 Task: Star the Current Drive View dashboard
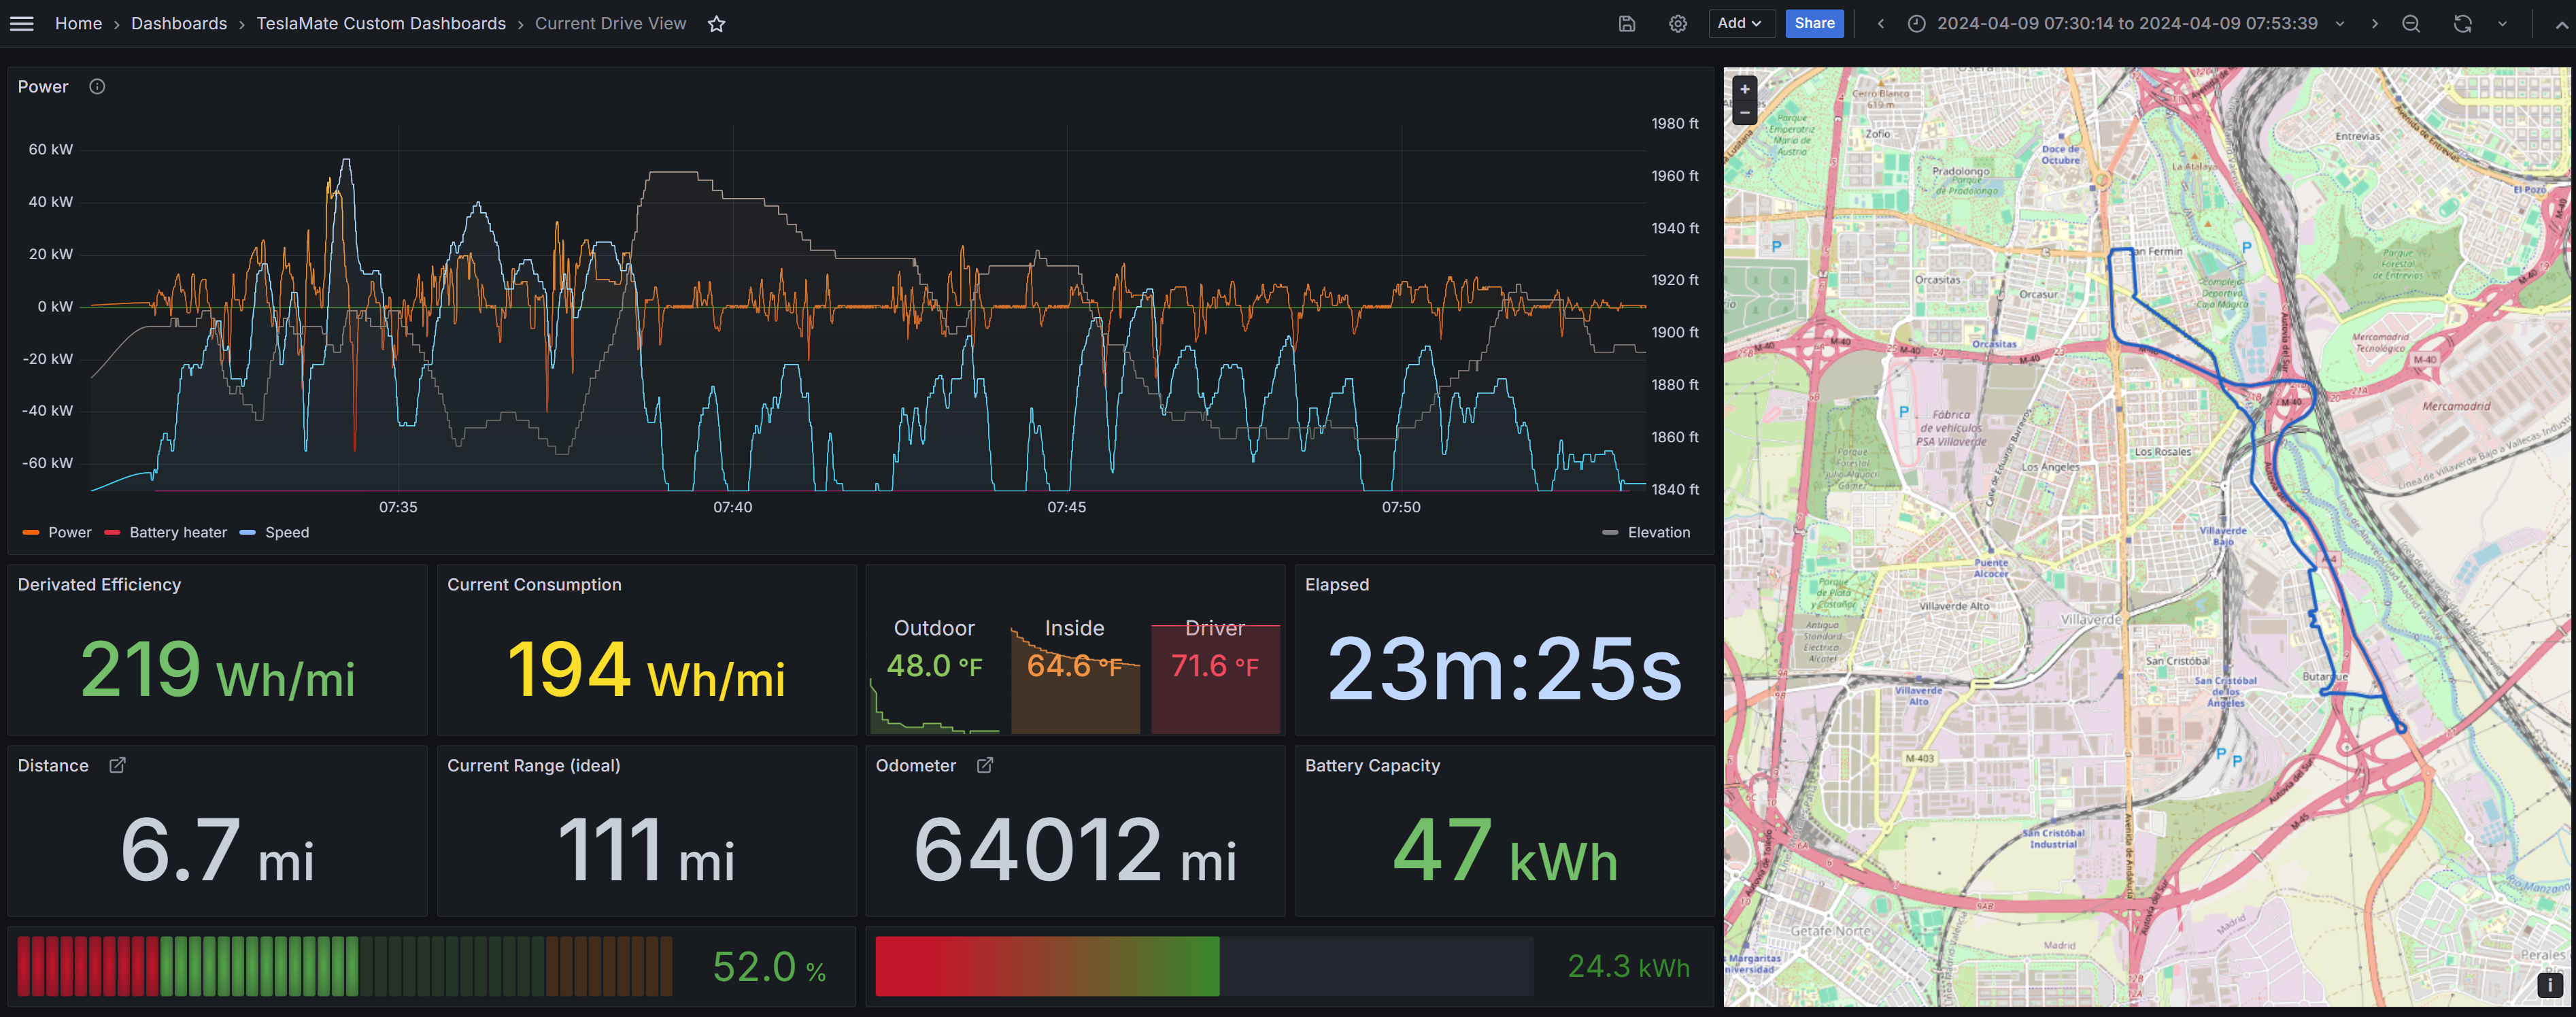click(716, 24)
